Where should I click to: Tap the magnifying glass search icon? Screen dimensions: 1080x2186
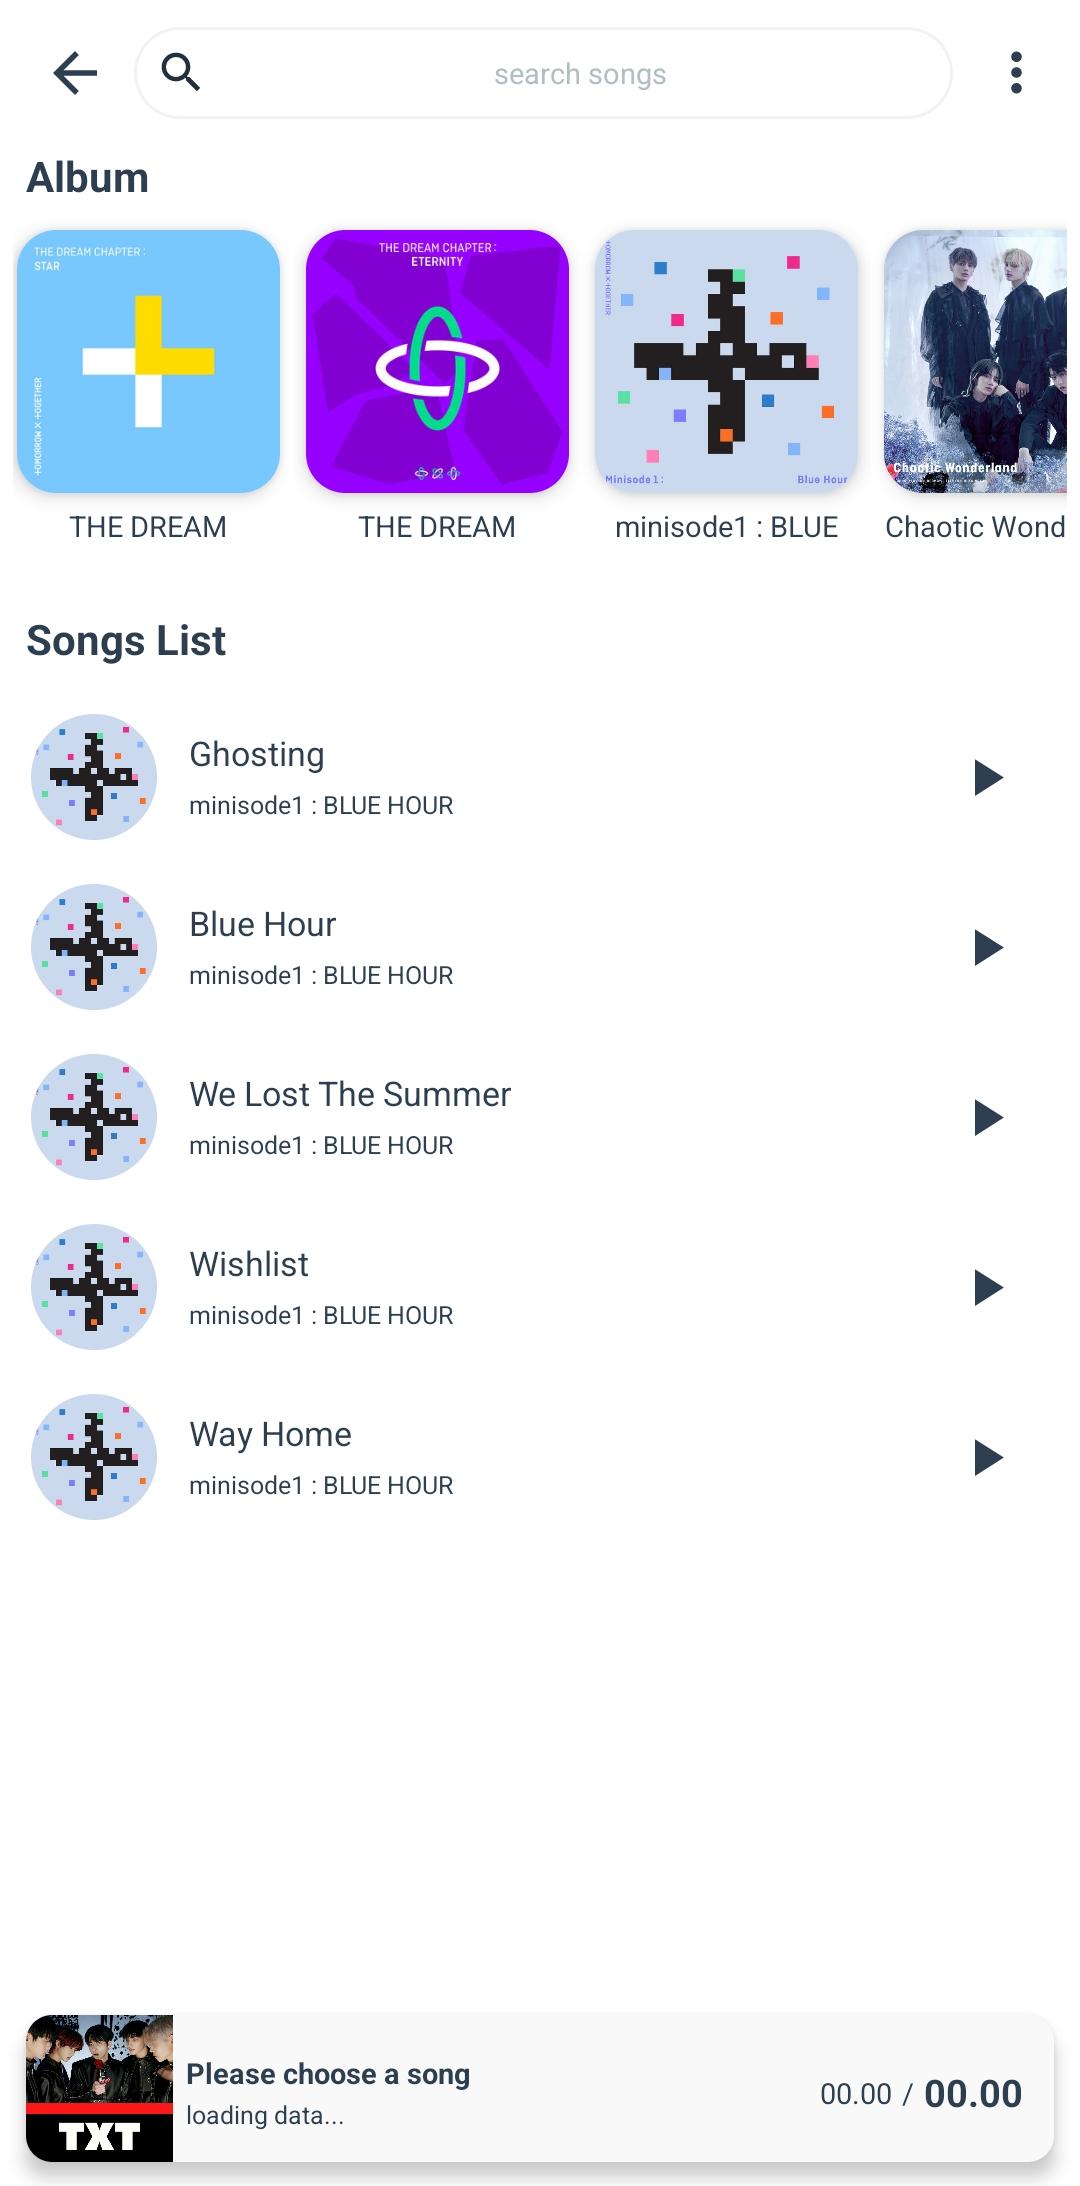[181, 72]
